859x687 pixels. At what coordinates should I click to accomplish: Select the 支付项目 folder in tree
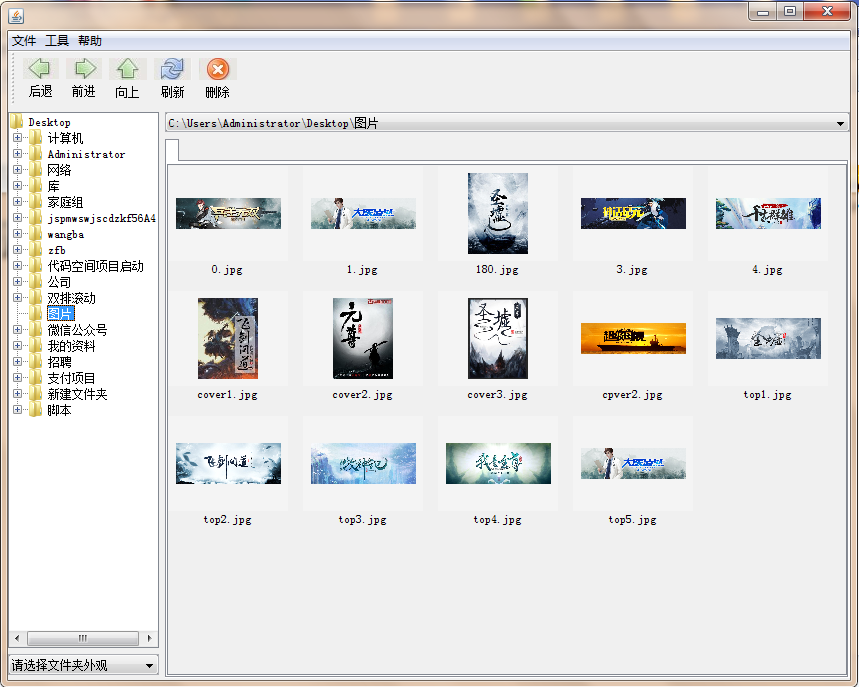point(71,377)
